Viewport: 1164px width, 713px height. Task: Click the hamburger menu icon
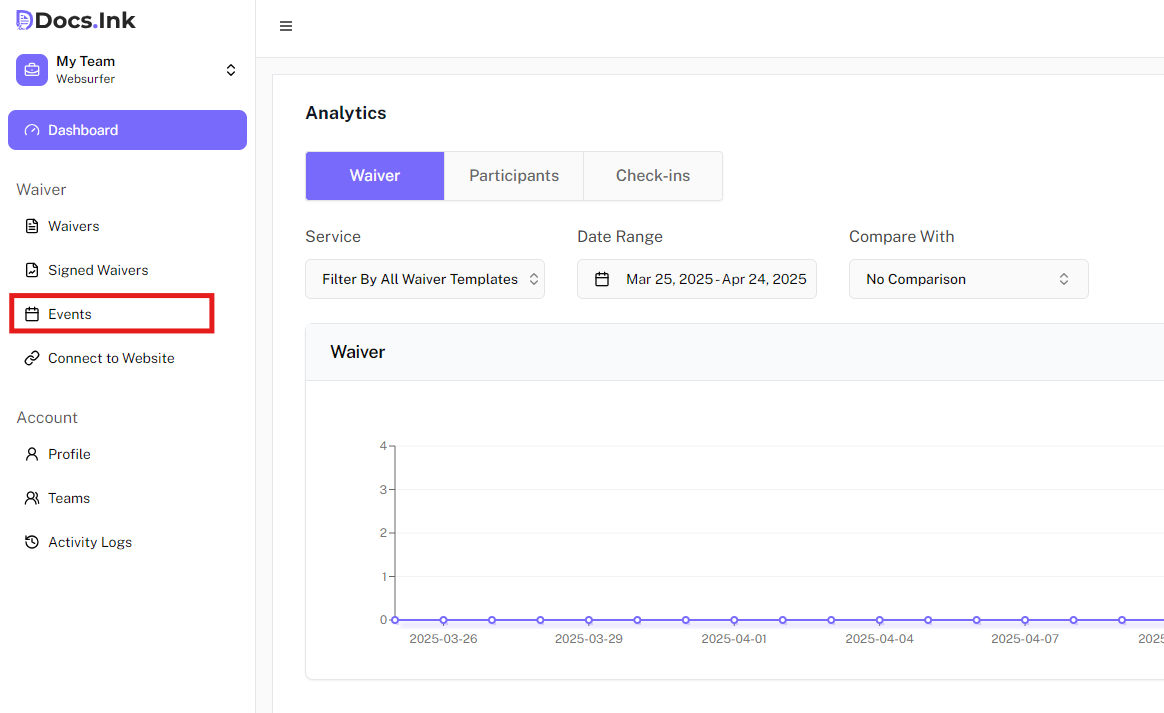286,27
